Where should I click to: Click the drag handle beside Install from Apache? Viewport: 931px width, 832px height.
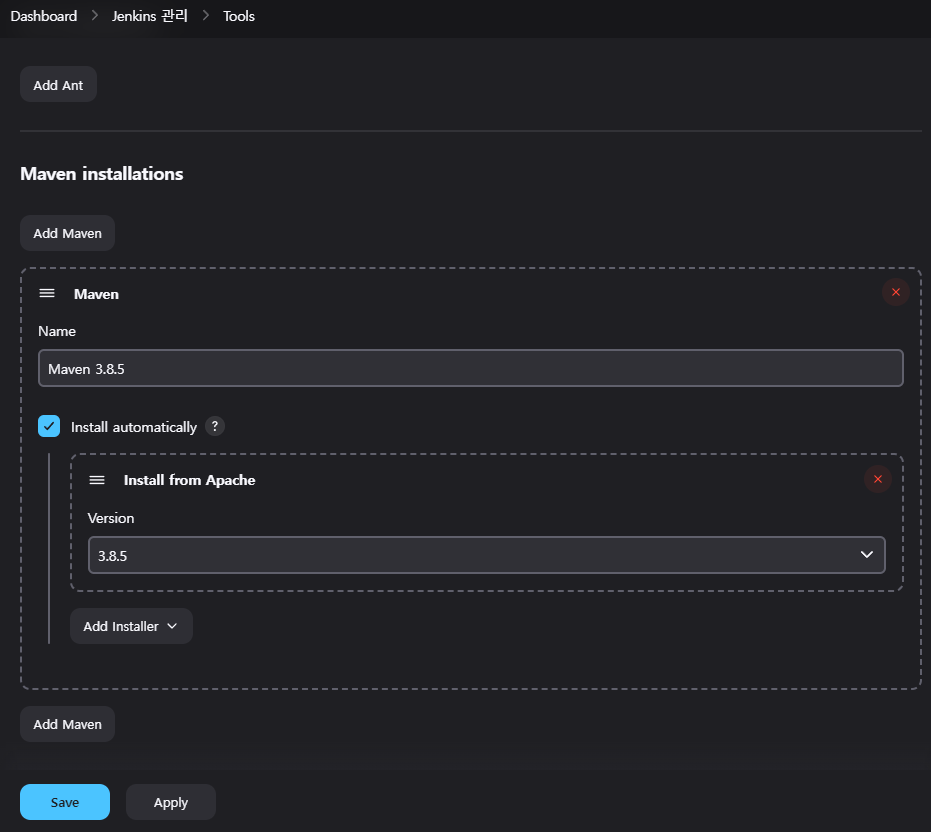tap(97, 480)
